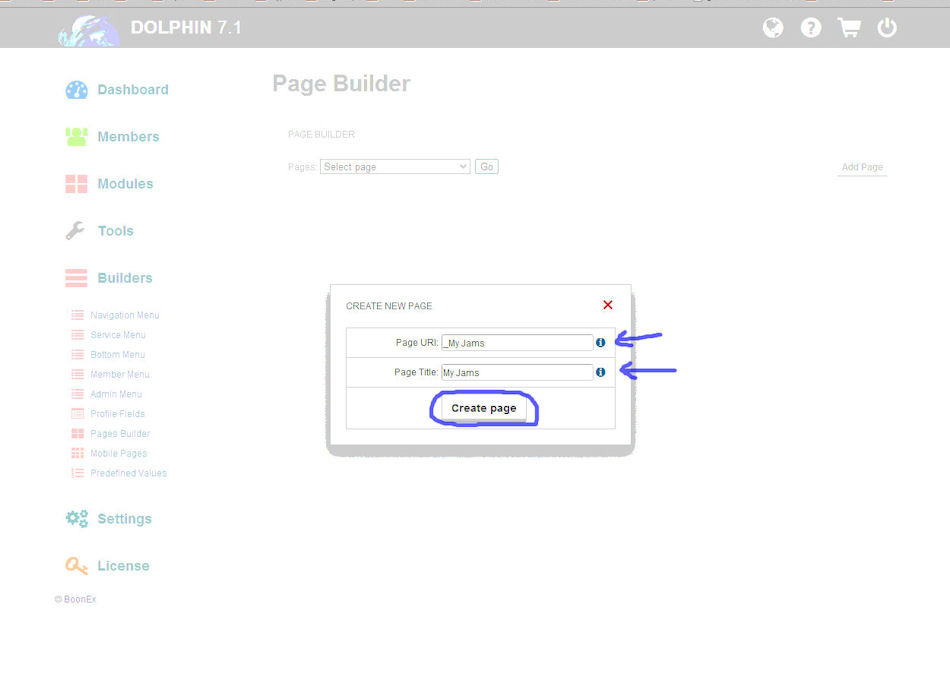Screen dimensions: 950x690
Task: Click the Builders list icon
Action: [76, 278]
